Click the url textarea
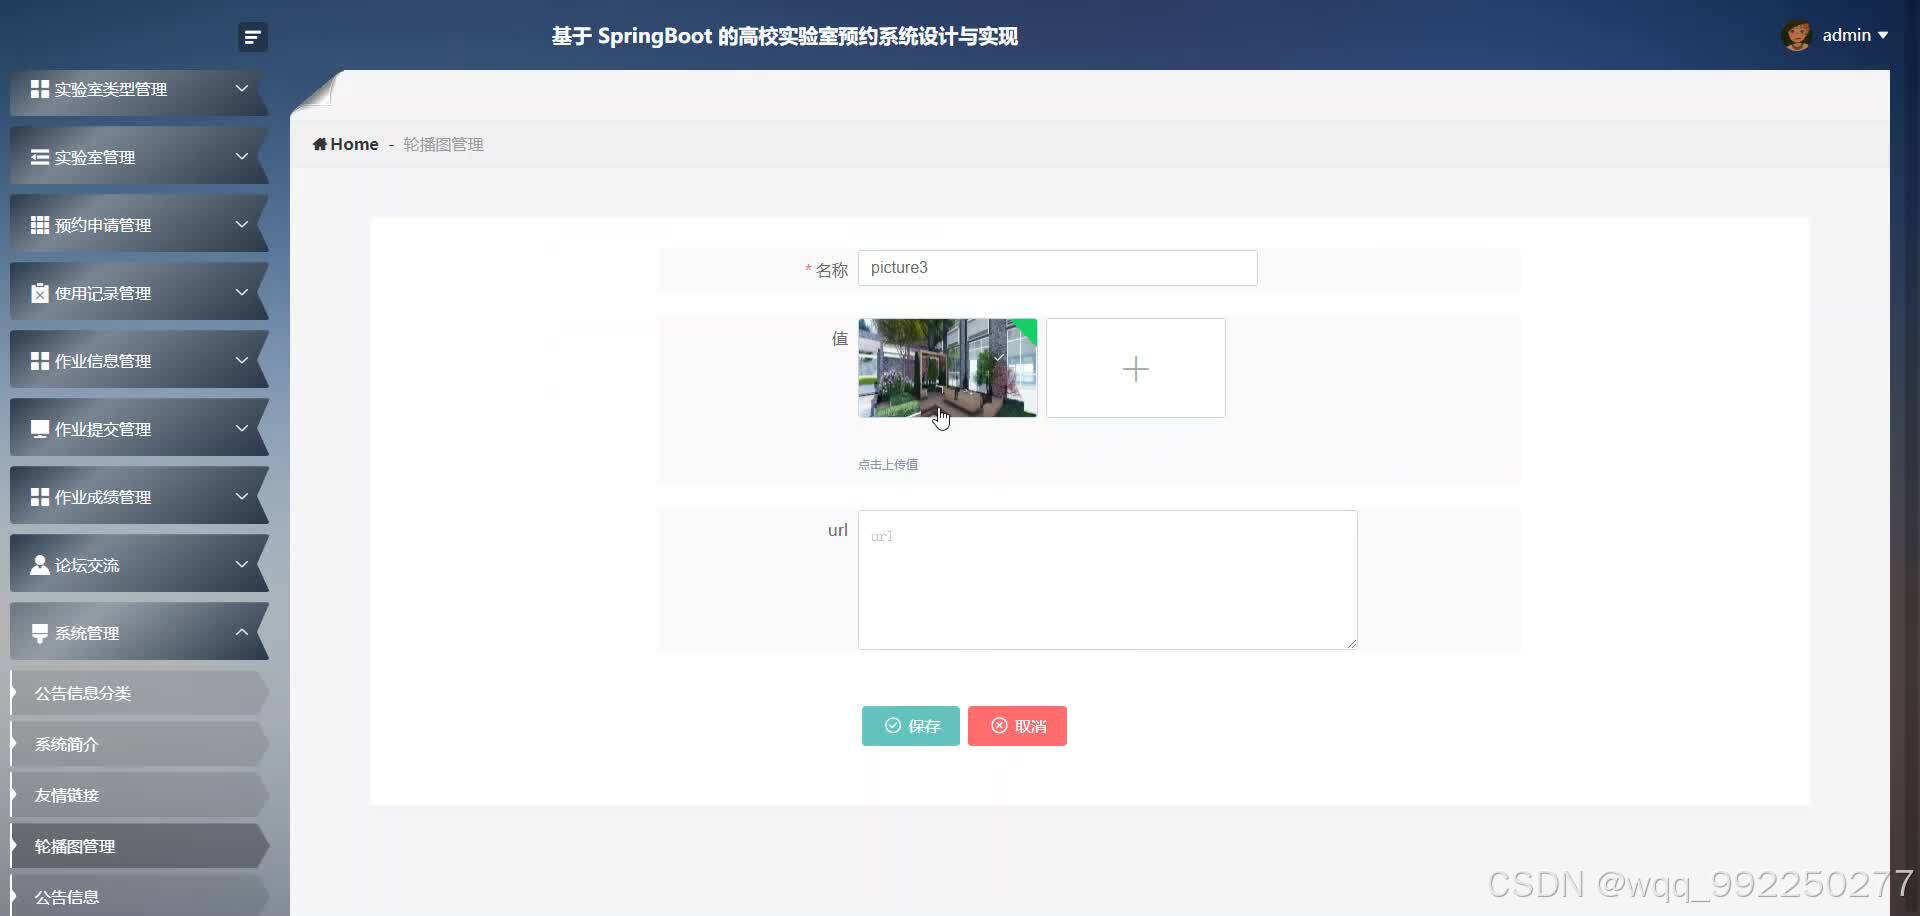The width and height of the screenshot is (1920, 916). tap(1107, 580)
